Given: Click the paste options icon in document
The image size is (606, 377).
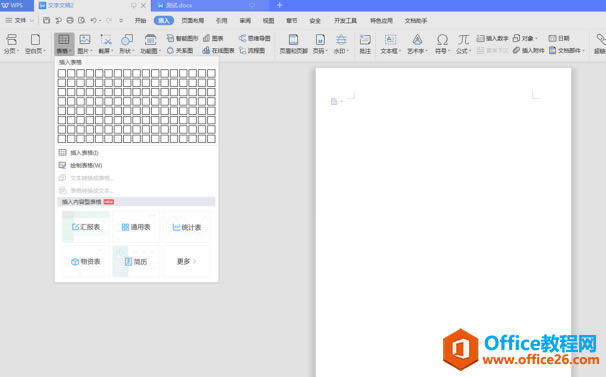Looking at the screenshot, I should point(334,102).
